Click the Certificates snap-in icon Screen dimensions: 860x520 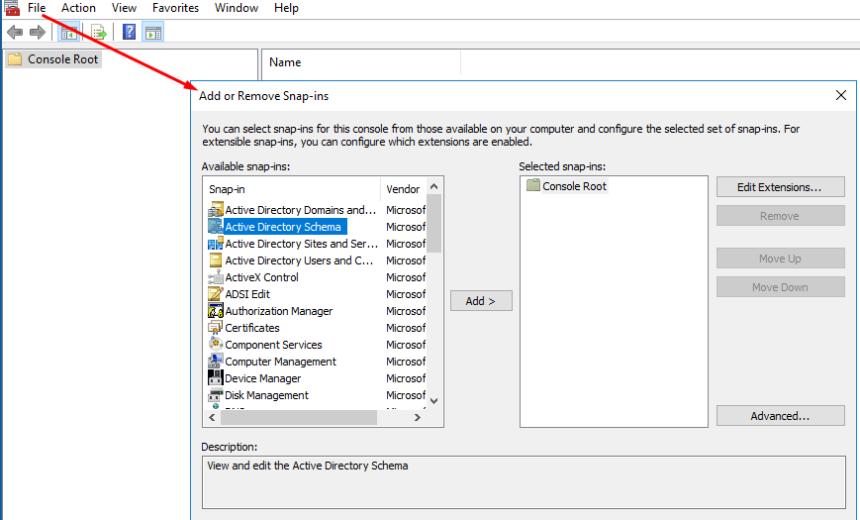pyautogui.click(x=216, y=327)
